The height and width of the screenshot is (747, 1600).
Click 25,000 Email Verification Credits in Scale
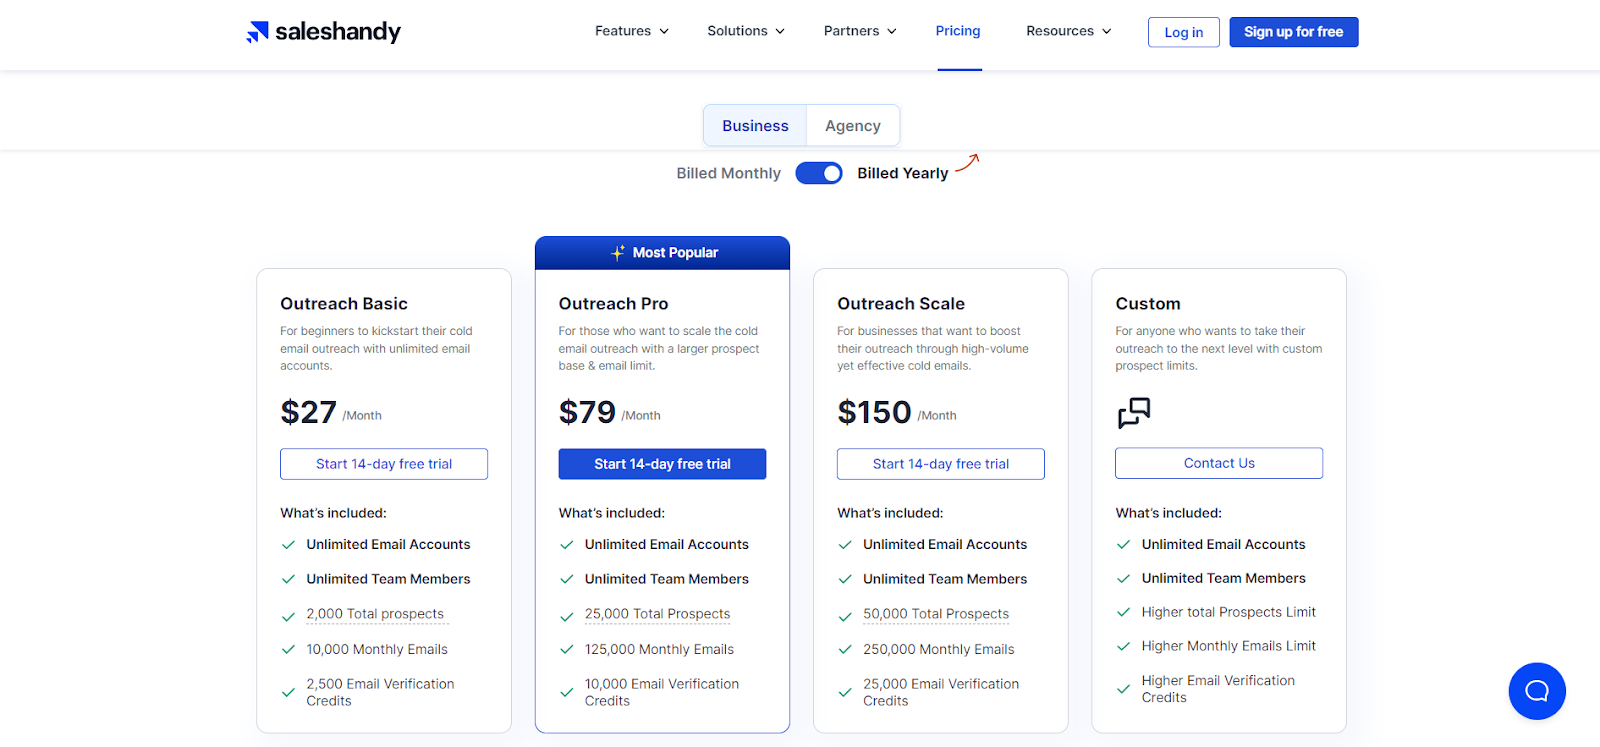tap(941, 692)
